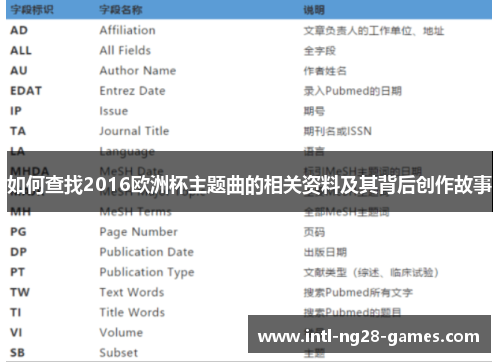This screenshot has height=362, width=500.
Task: Click the 'Affiliation' field name
Action: (127, 30)
